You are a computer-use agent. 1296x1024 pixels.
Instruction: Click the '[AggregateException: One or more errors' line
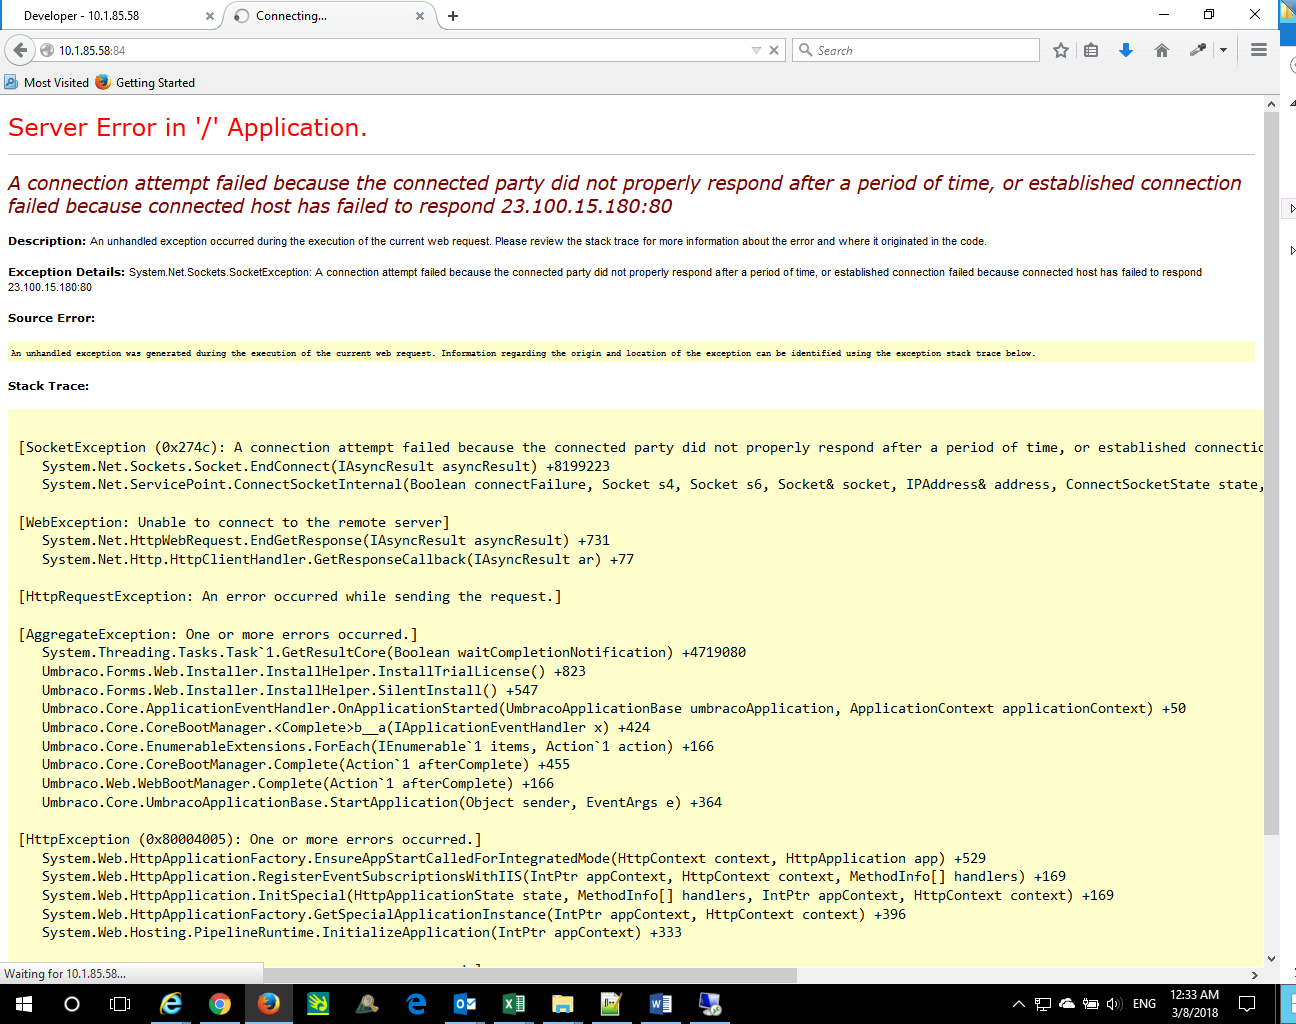point(218,634)
